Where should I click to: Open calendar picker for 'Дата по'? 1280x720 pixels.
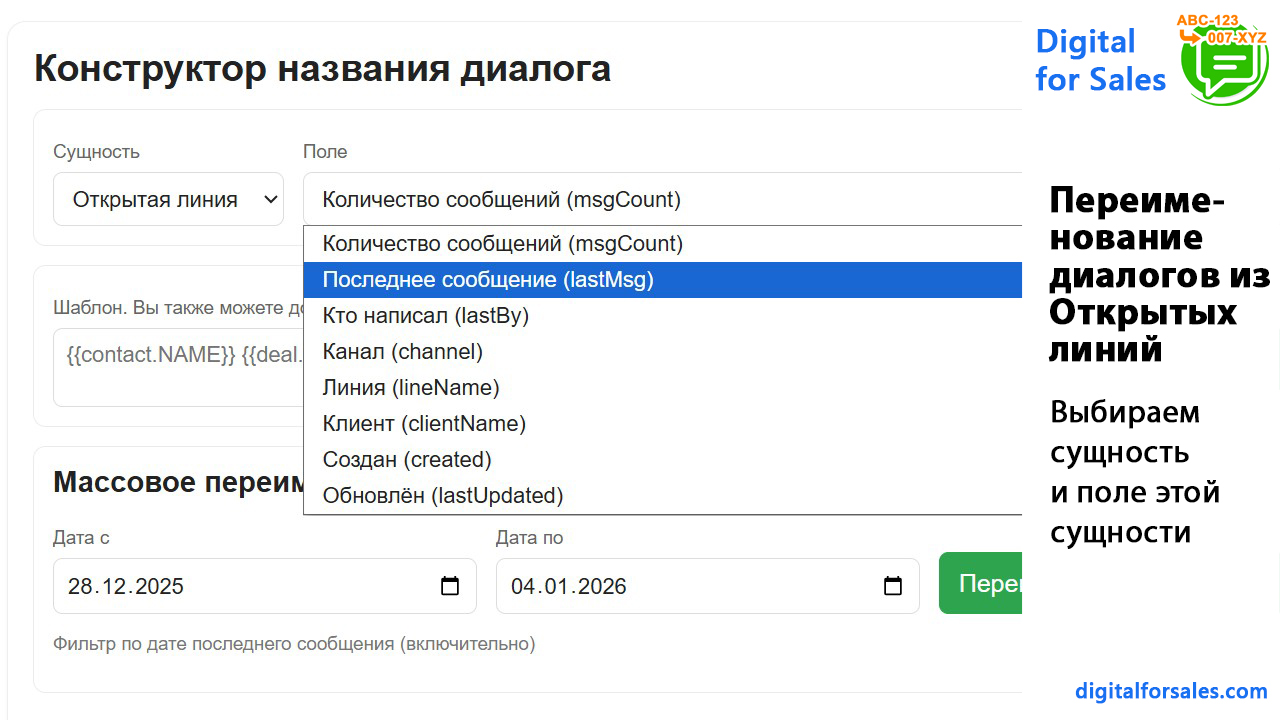pos(893,586)
